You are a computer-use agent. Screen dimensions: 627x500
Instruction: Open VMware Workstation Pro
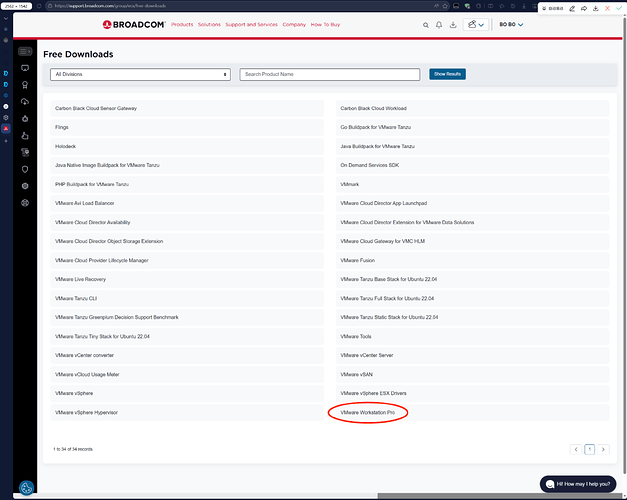pos(472,412)
